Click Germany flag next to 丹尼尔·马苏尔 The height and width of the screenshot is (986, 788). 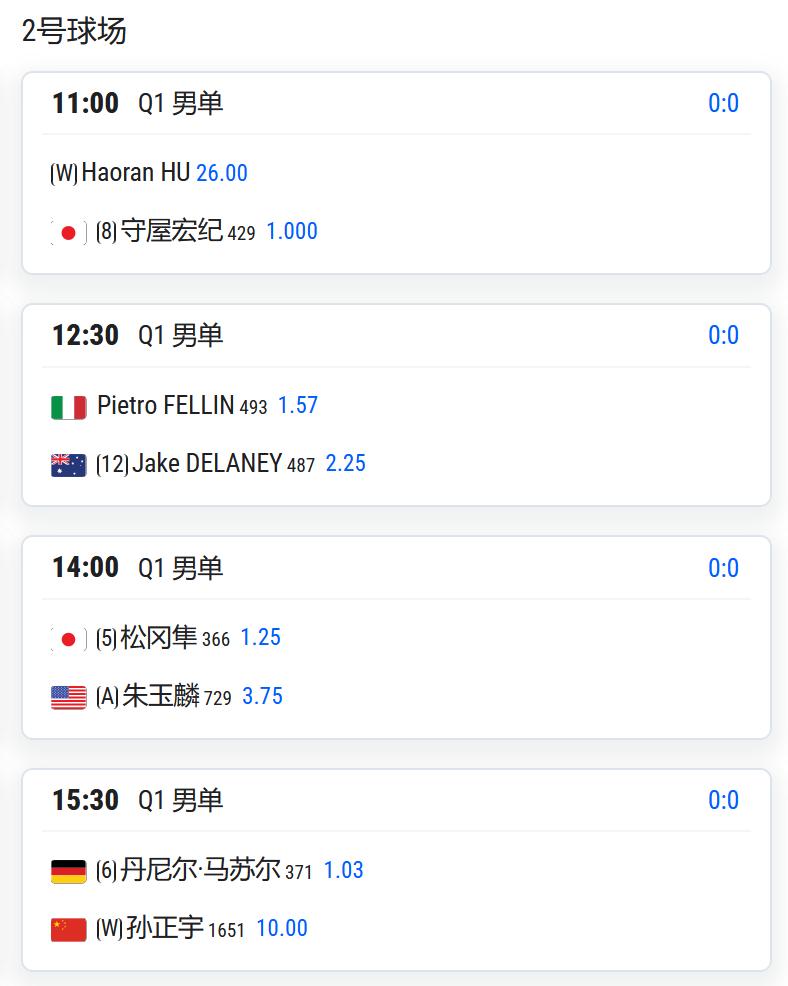68,872
